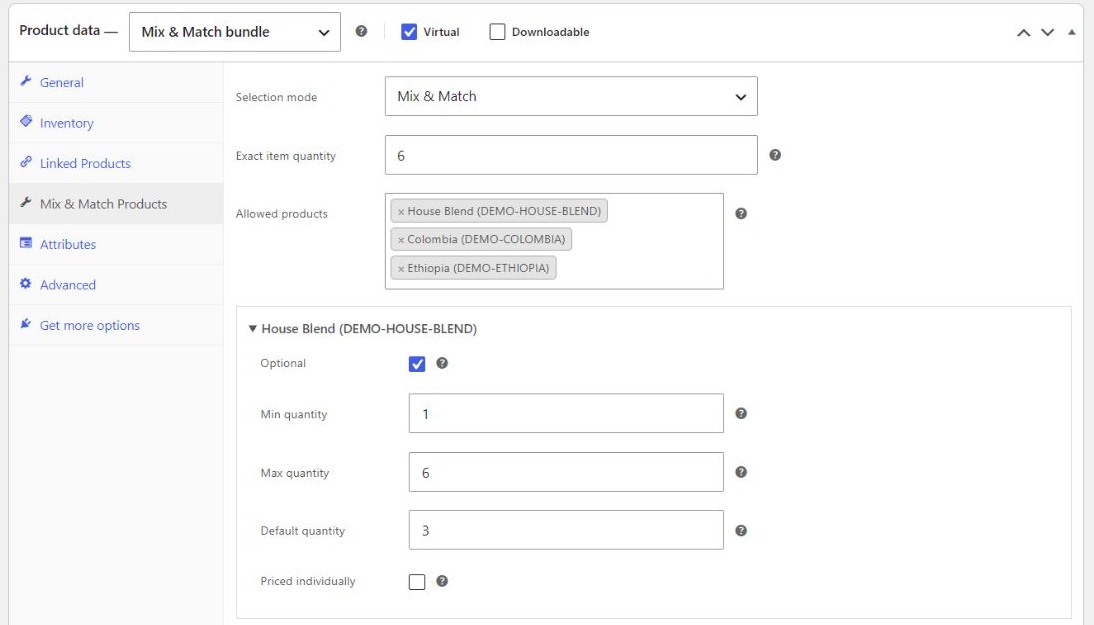Screen dimensions: 1094x625
Task: Remove Colombia from allowed products
Action: point(401,239)
